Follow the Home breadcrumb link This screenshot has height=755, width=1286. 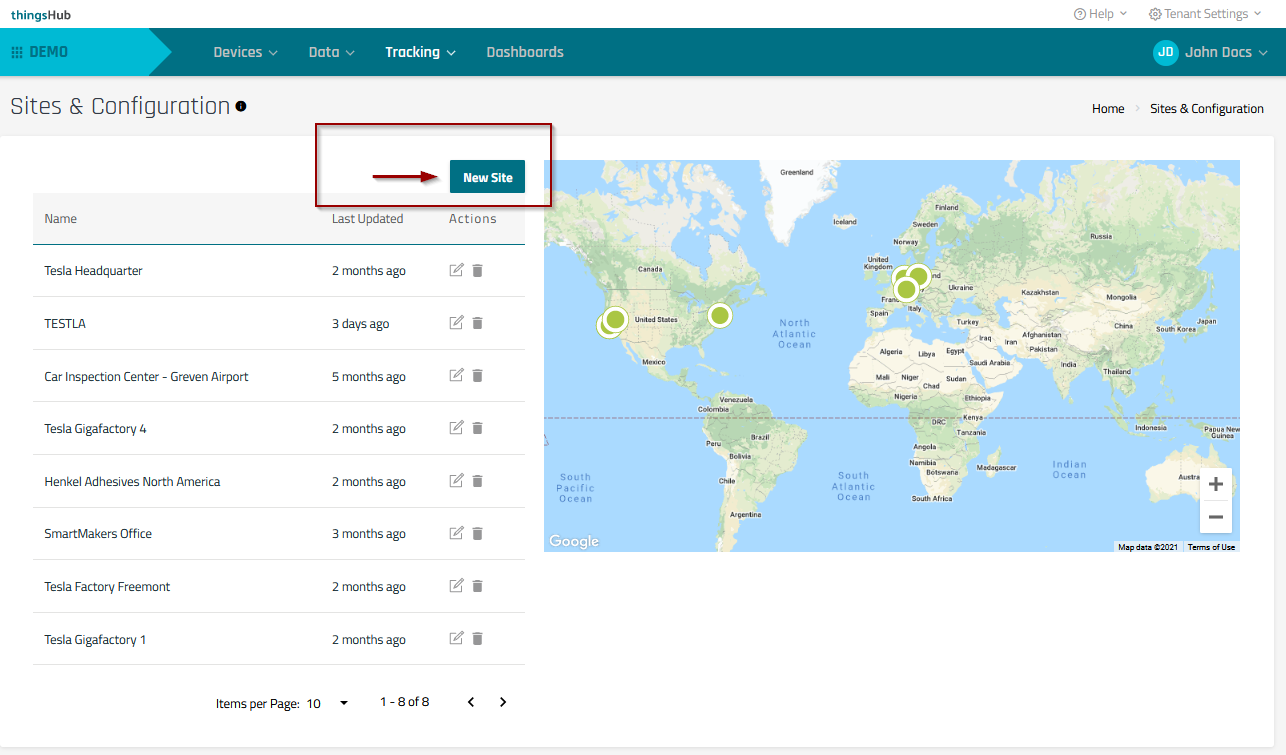[x=1108, y=109]
